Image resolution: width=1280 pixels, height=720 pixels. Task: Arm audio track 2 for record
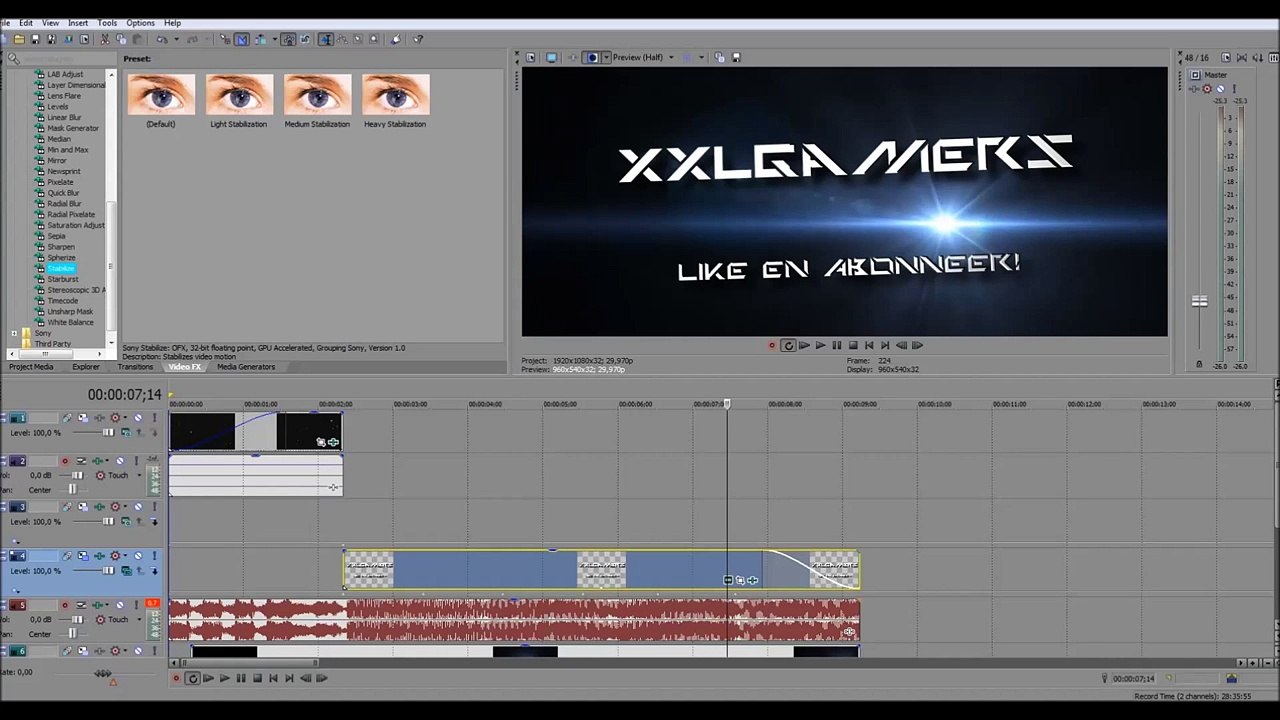tap(65, 461)
